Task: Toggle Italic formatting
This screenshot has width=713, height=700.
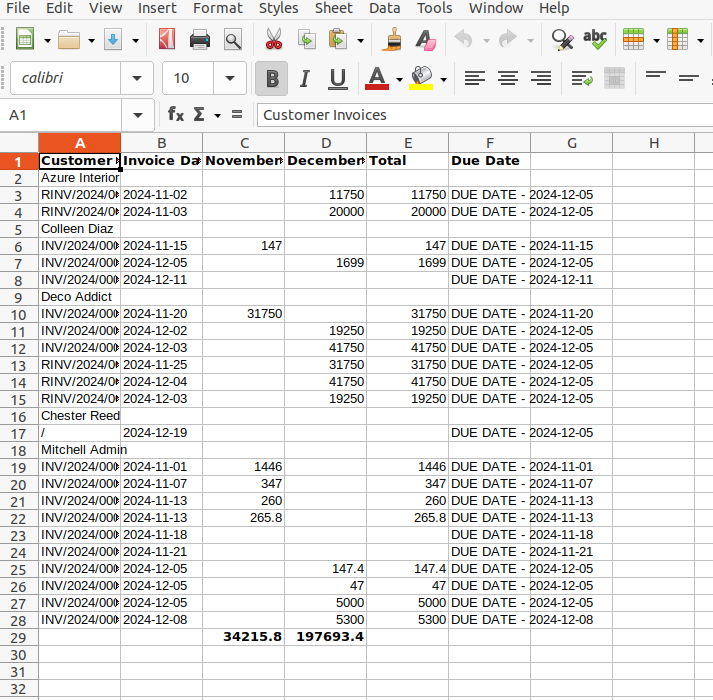Action: click(305, 78)
